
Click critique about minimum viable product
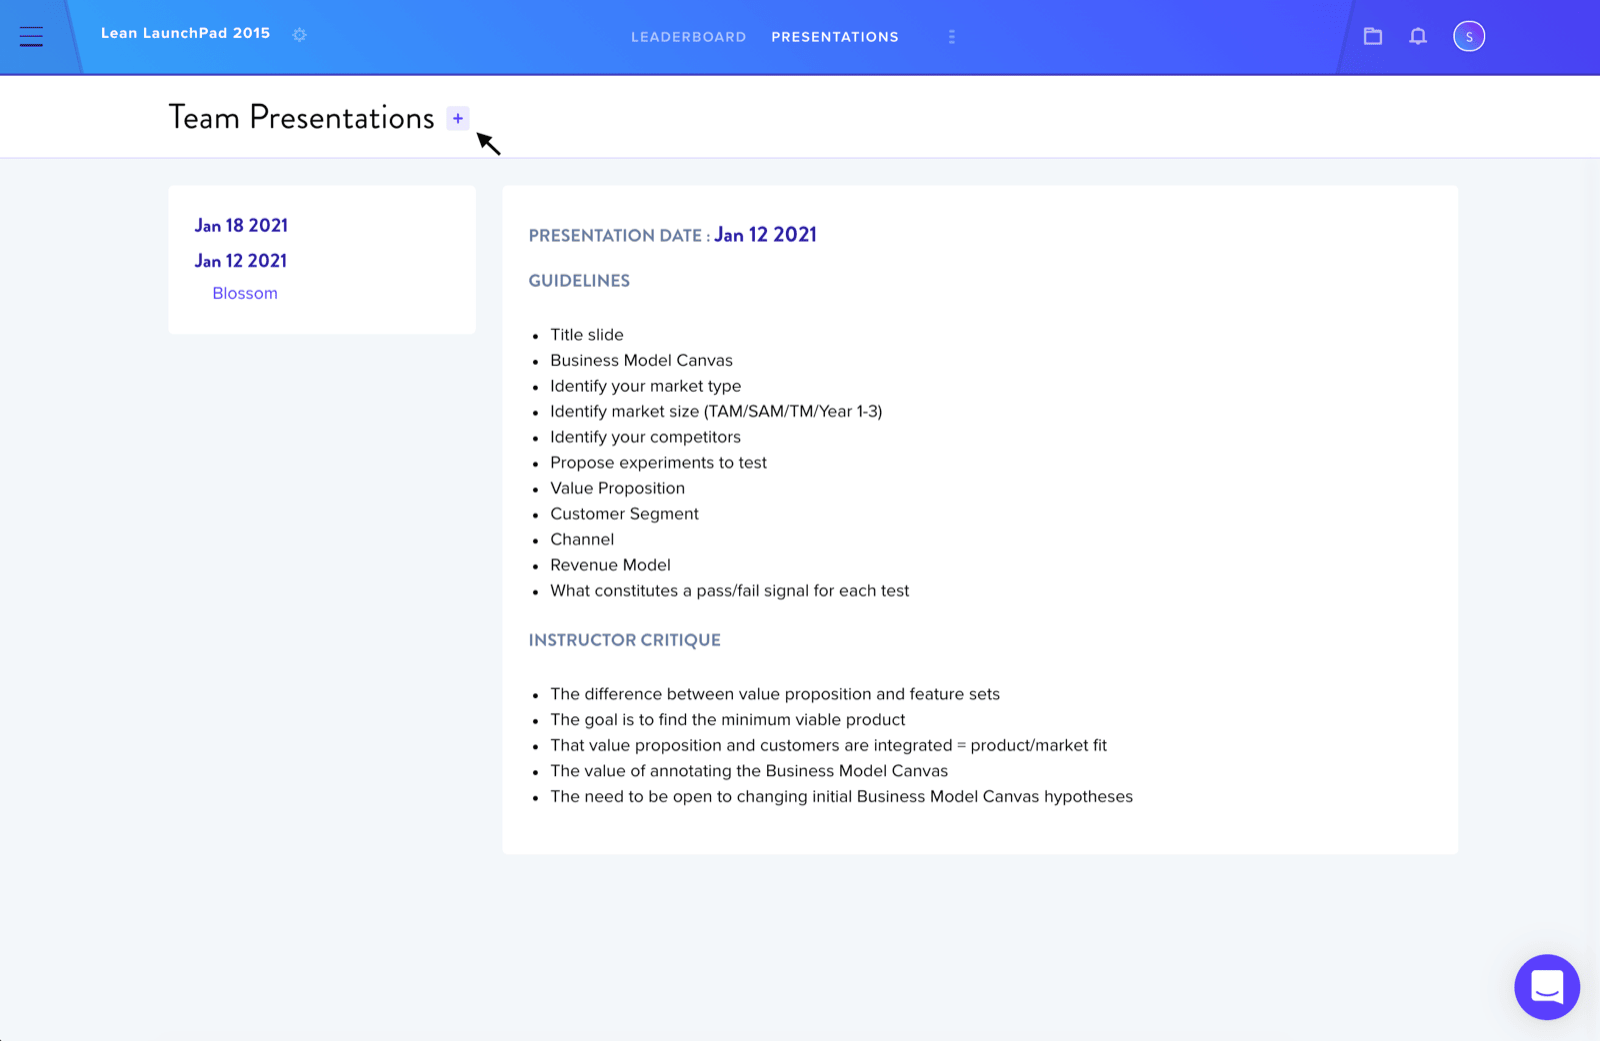click(727, 720)
